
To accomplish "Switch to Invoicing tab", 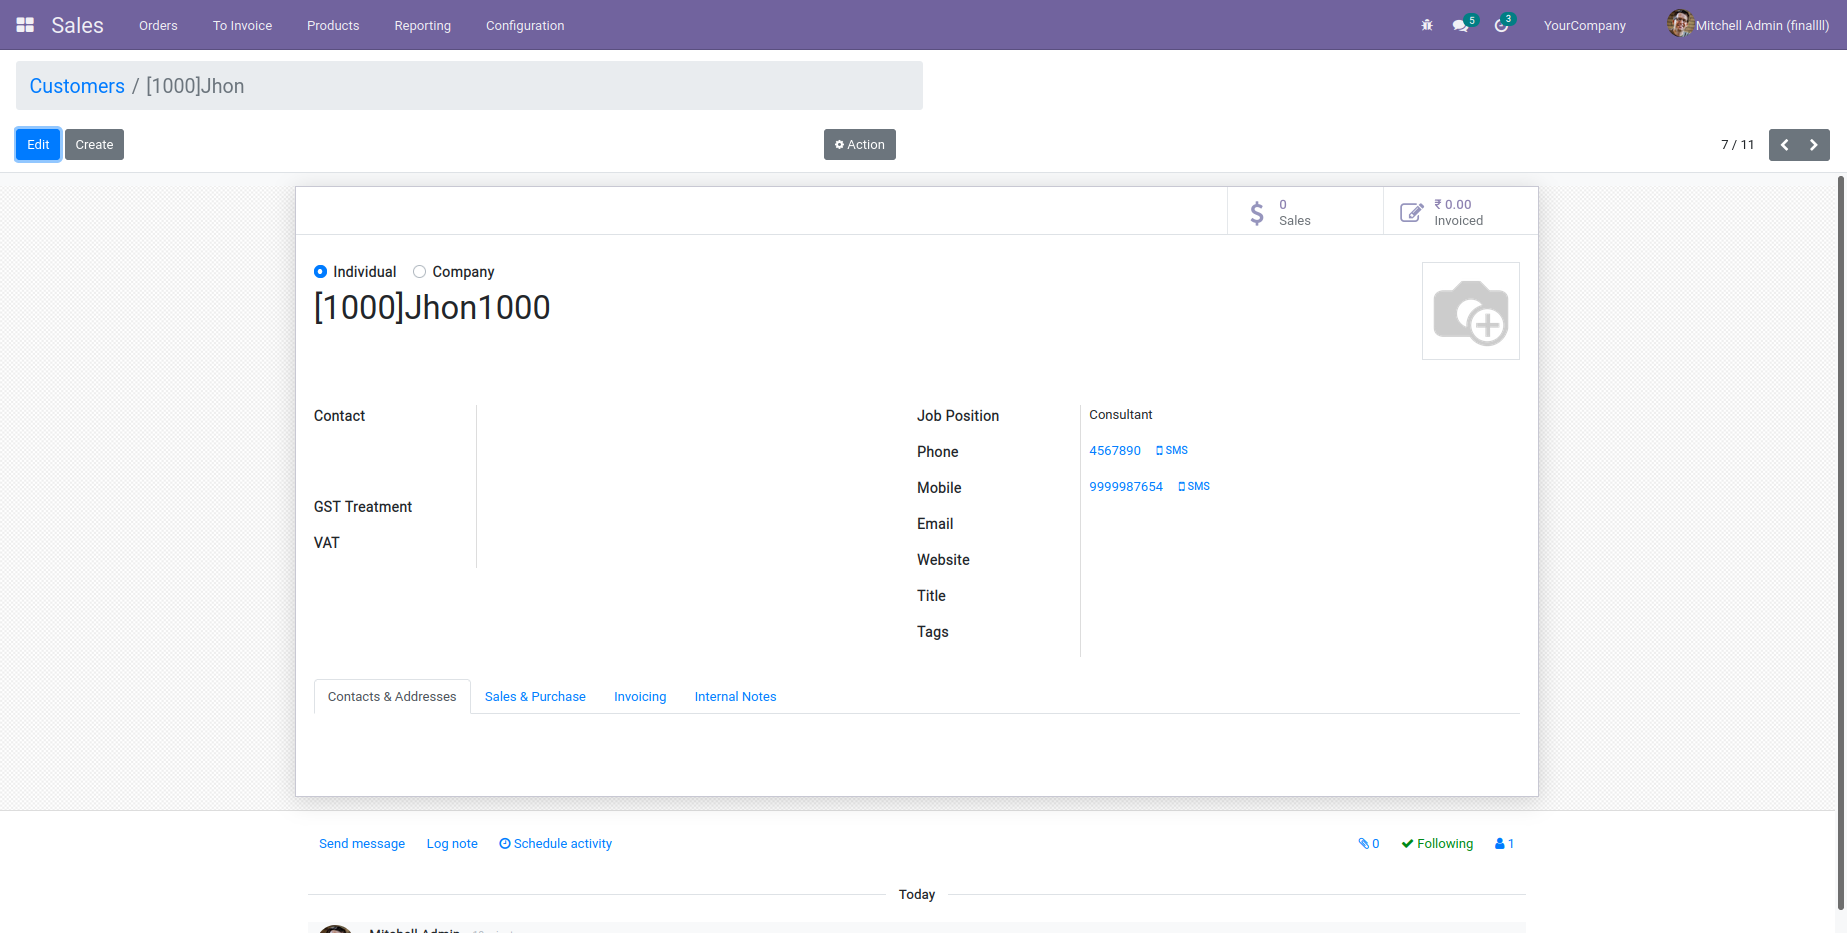I will 640,697.
